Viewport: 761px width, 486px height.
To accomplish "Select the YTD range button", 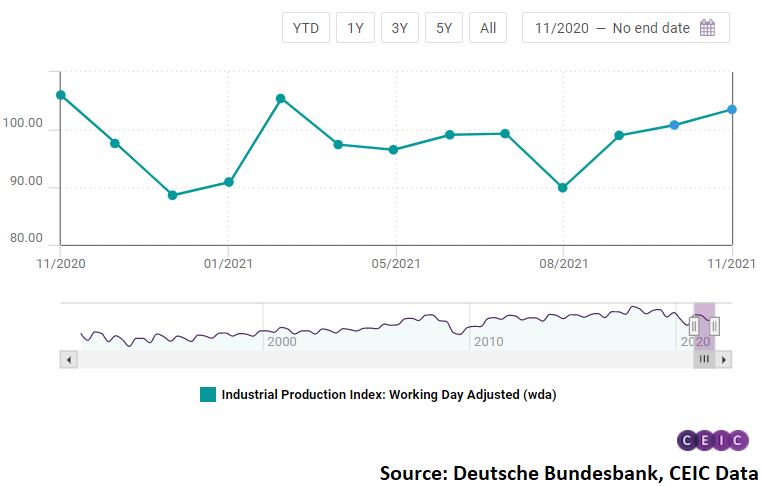I will pyautogui.click(x=305, y=28).
